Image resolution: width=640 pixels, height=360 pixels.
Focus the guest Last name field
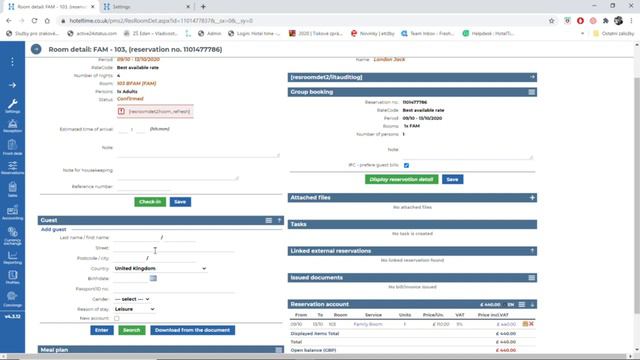136,237
